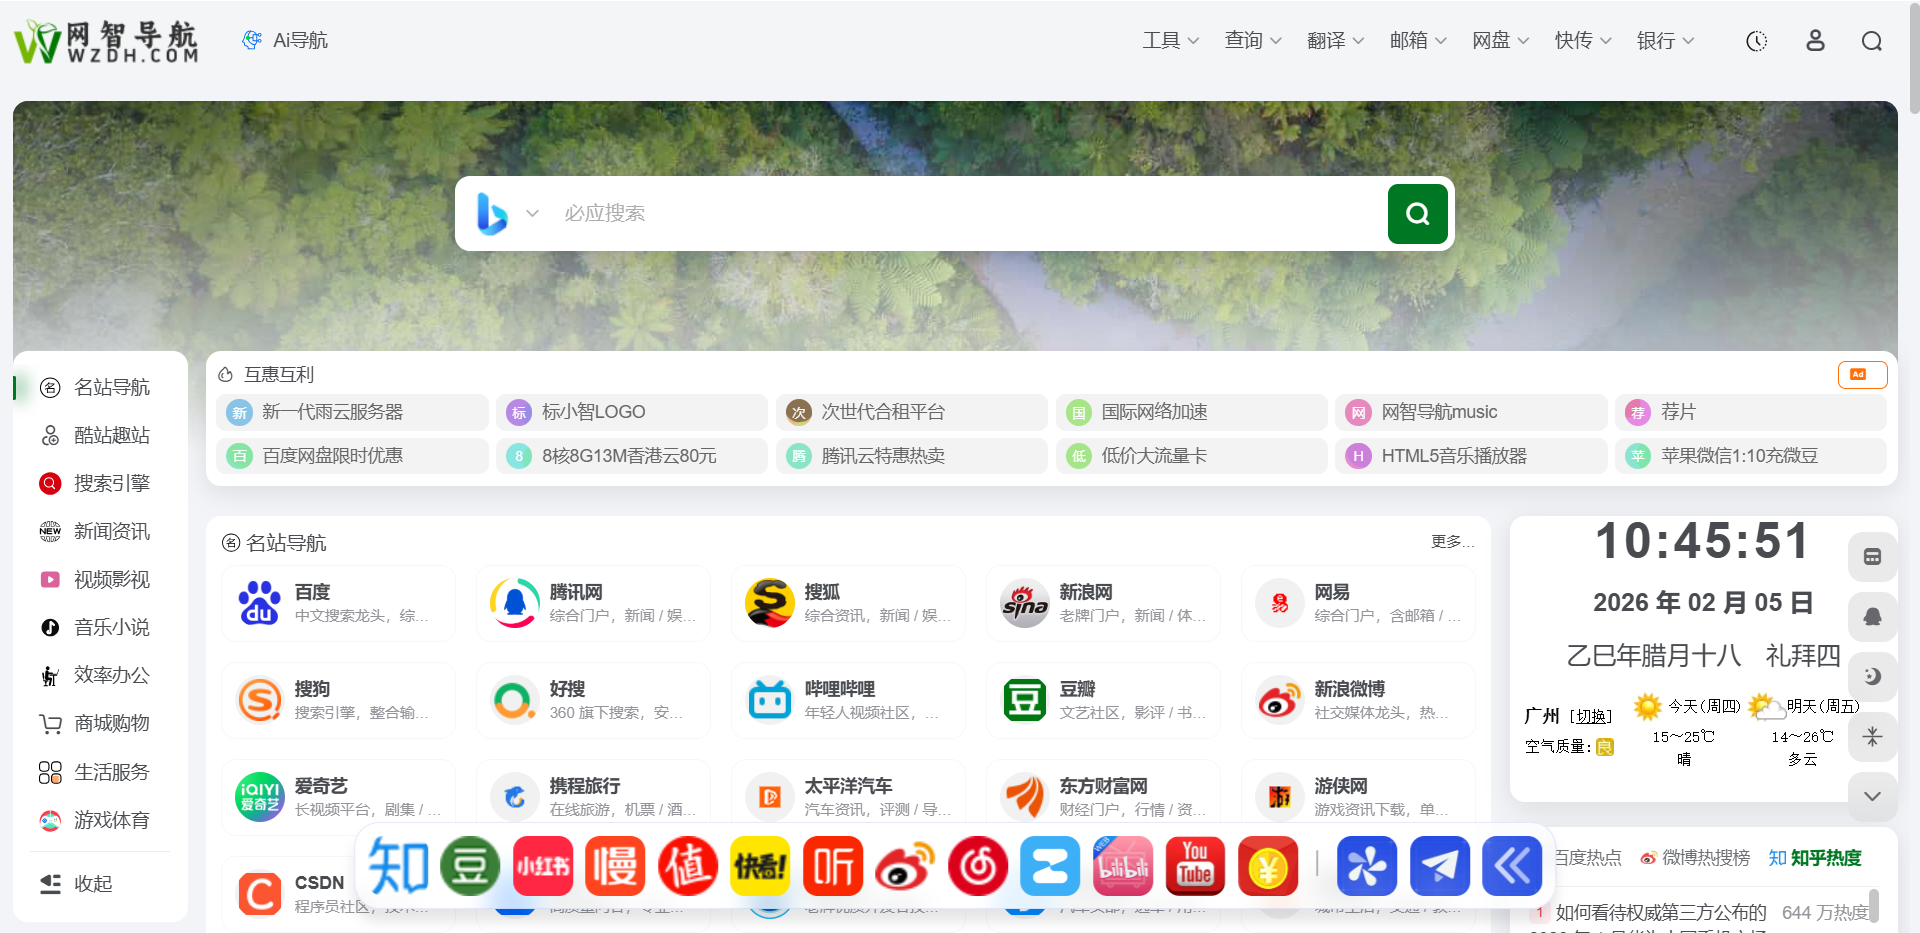Viewport: 1920px width, 933px height.
Task: Open the search engine selector next to Bing logo
Action: tap(532, 213)
